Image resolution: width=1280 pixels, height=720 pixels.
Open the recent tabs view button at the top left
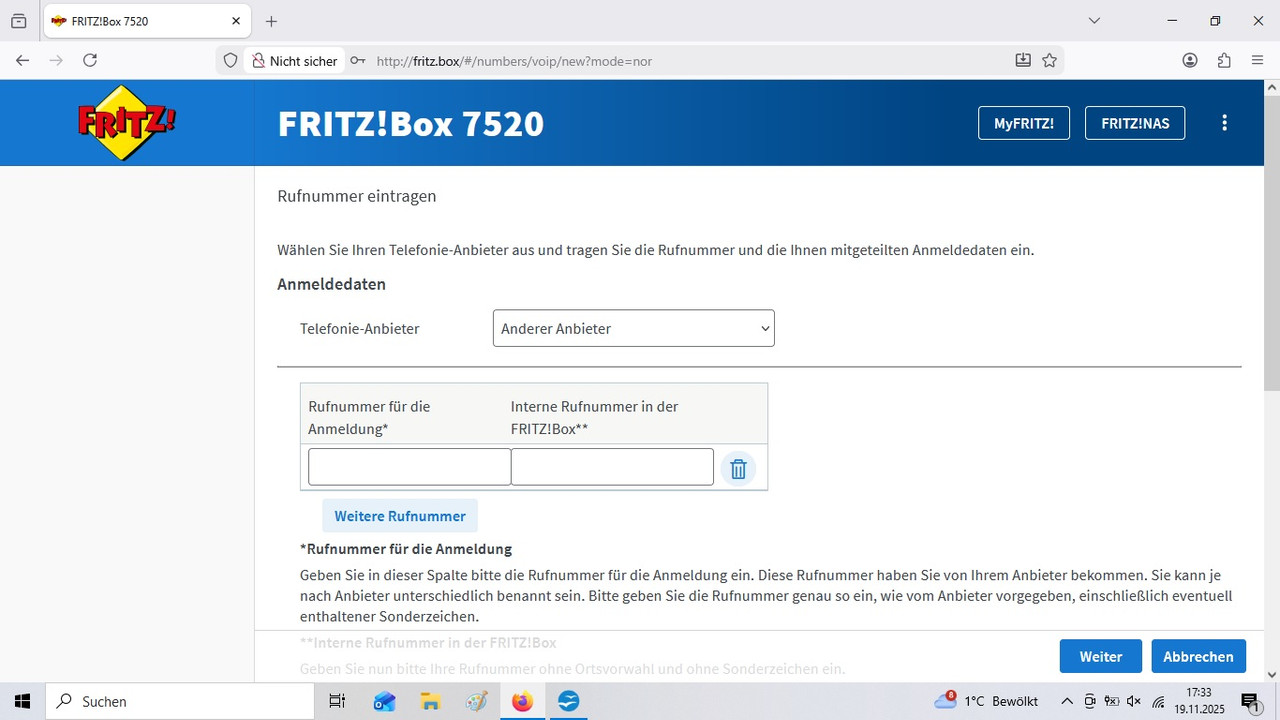[x=18, y=21]
